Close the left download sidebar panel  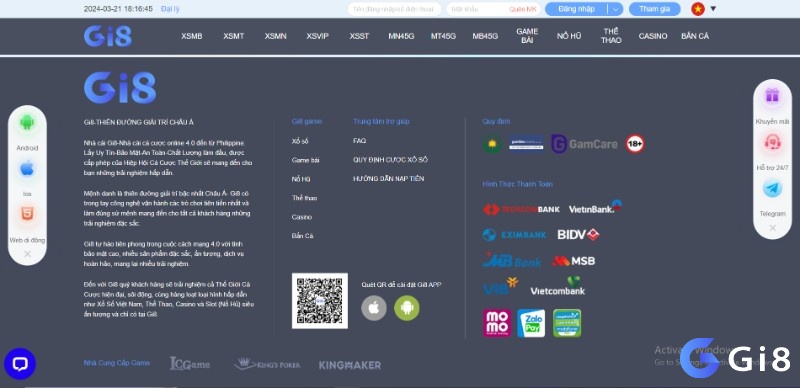[27, 254]
